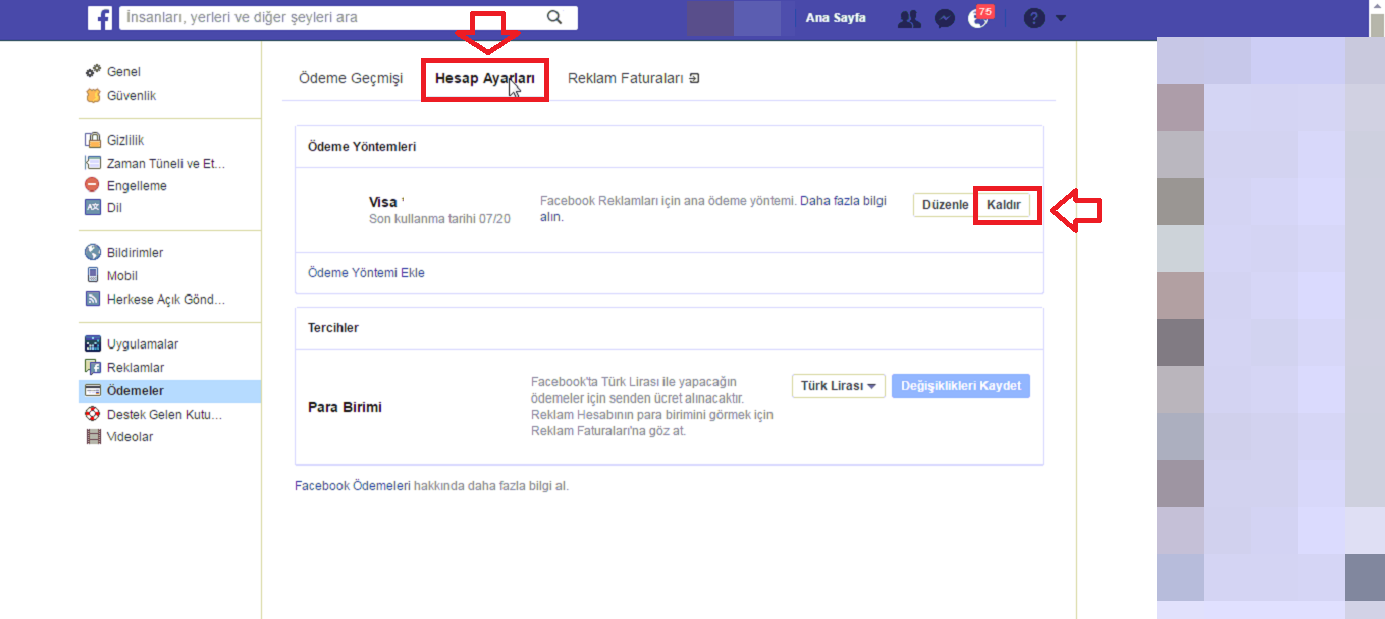Image resolution: width=1385 pixels, height=619 pixels.
Task: Open notifications globe with 75 badge
Action: [979, 17]
